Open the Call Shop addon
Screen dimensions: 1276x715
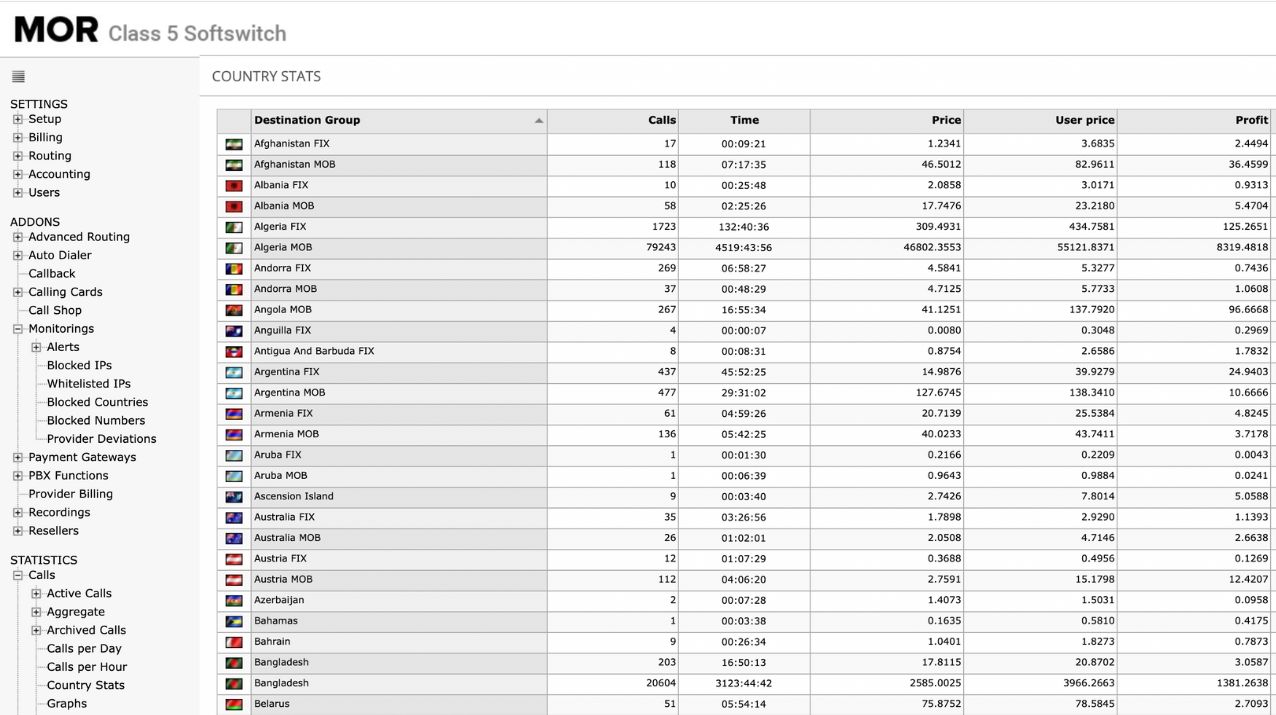click(54, 310)
